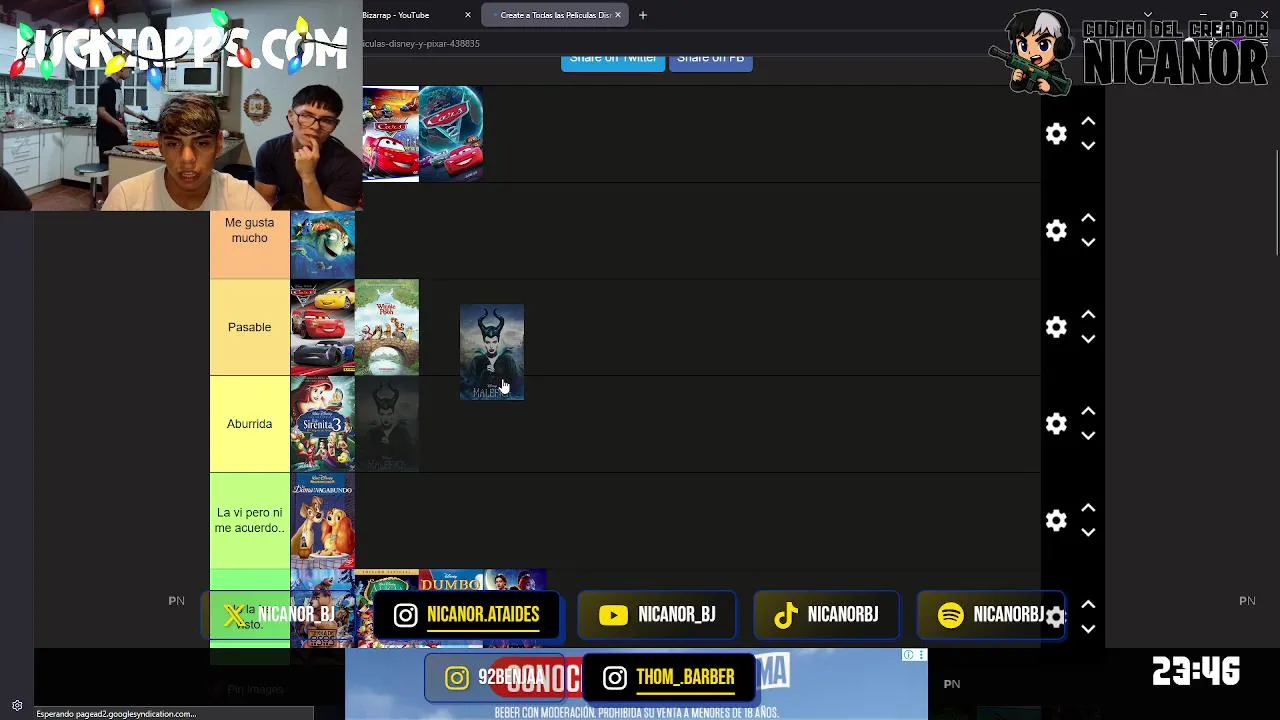Image resolution: width=1280 pixels, height=720 pixels.
Task: Open a new browser tab
Action: 643,15
